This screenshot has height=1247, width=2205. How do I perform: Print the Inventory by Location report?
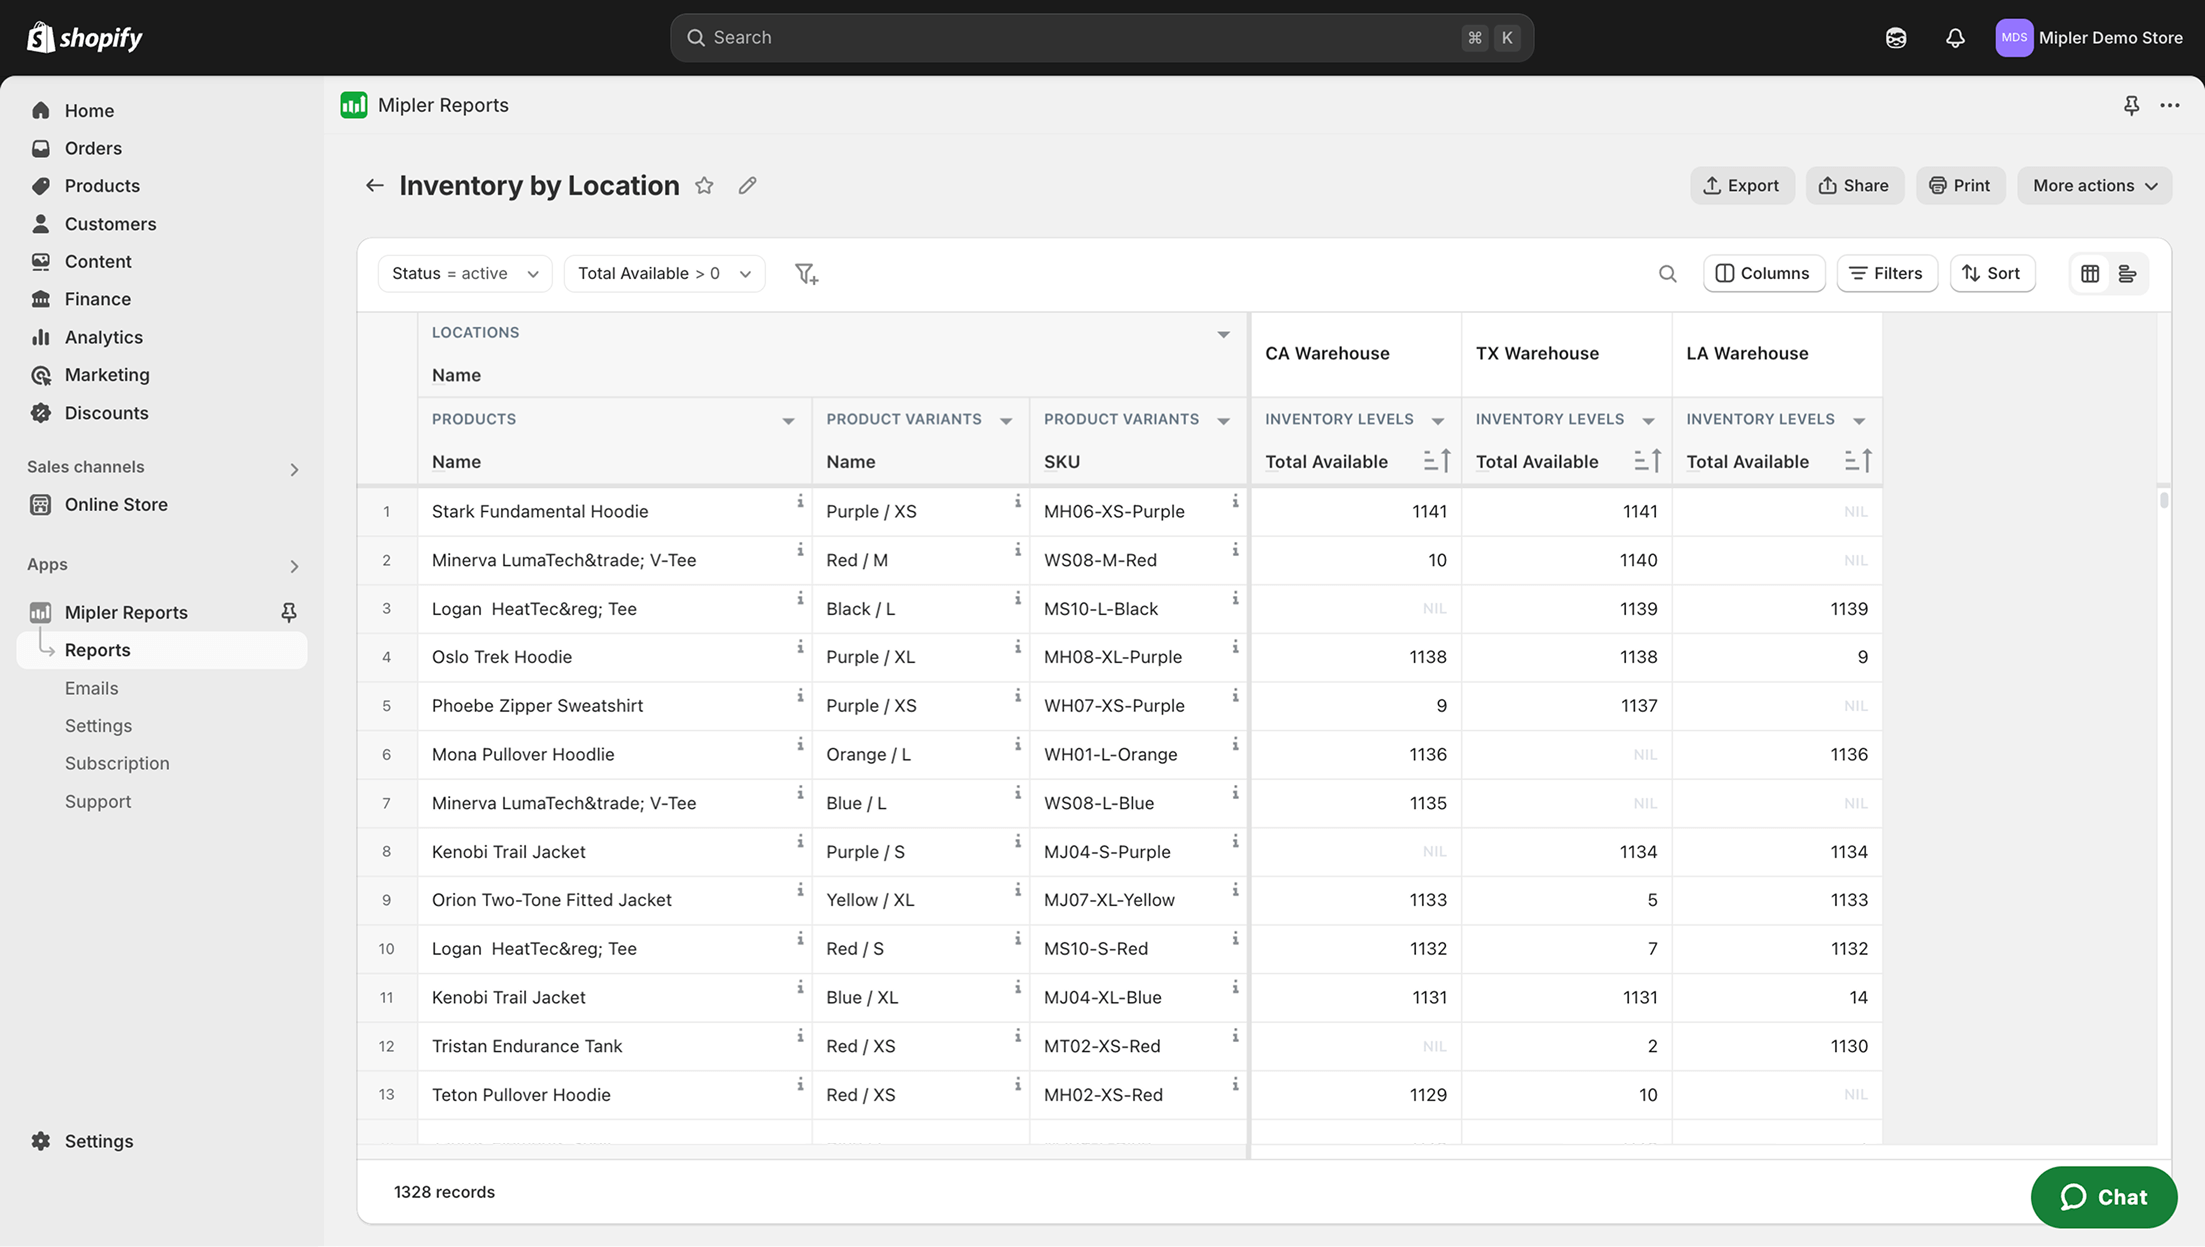tap(1959, 185)
